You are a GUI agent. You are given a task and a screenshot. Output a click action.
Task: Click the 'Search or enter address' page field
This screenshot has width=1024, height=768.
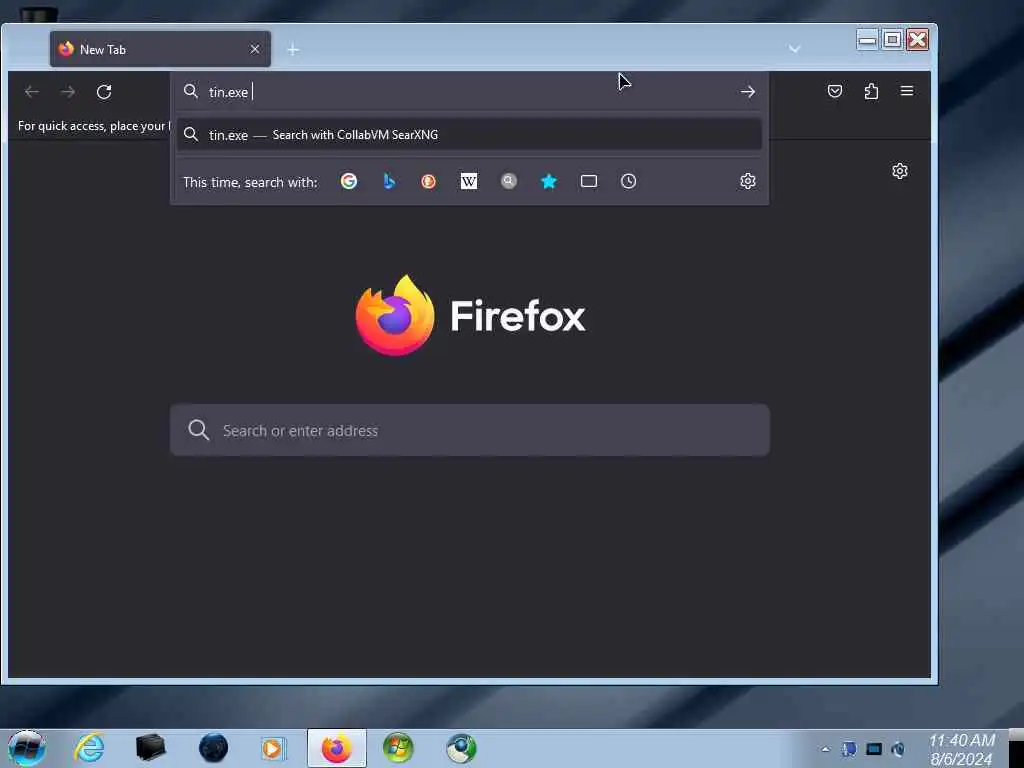pyautogui.click(x=470, y=430)
